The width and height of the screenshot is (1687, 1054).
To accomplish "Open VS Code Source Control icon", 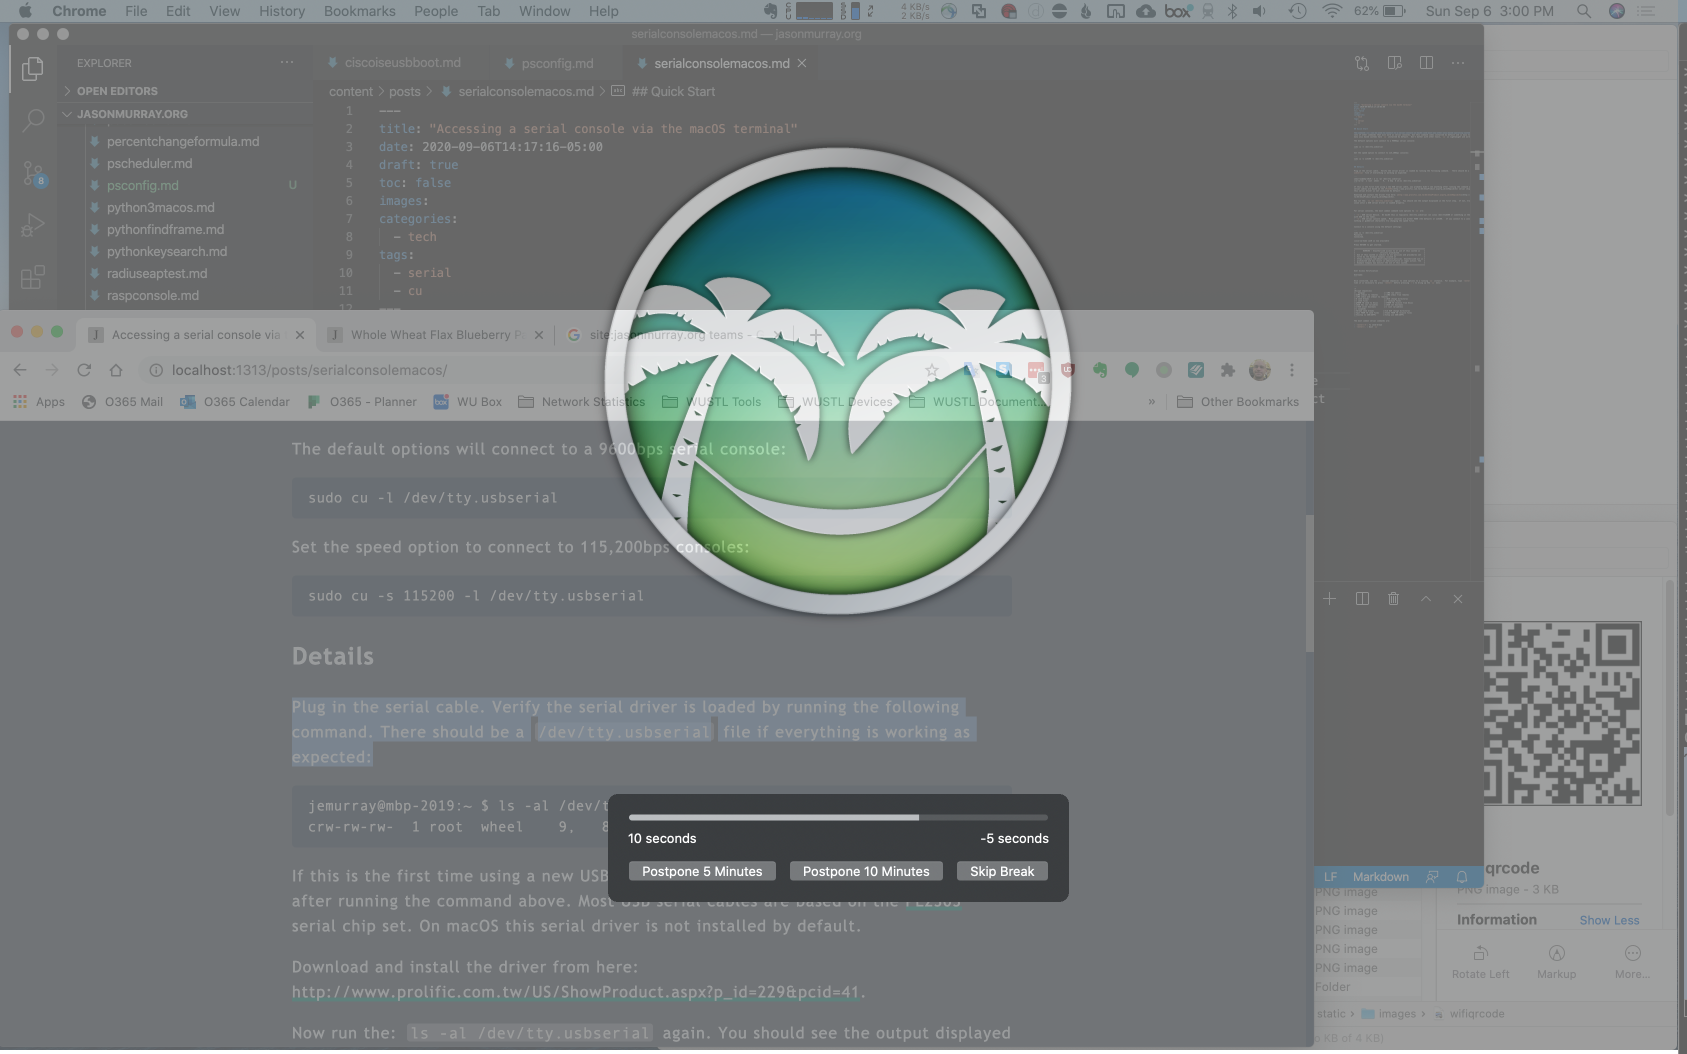I will coord(33,175).
